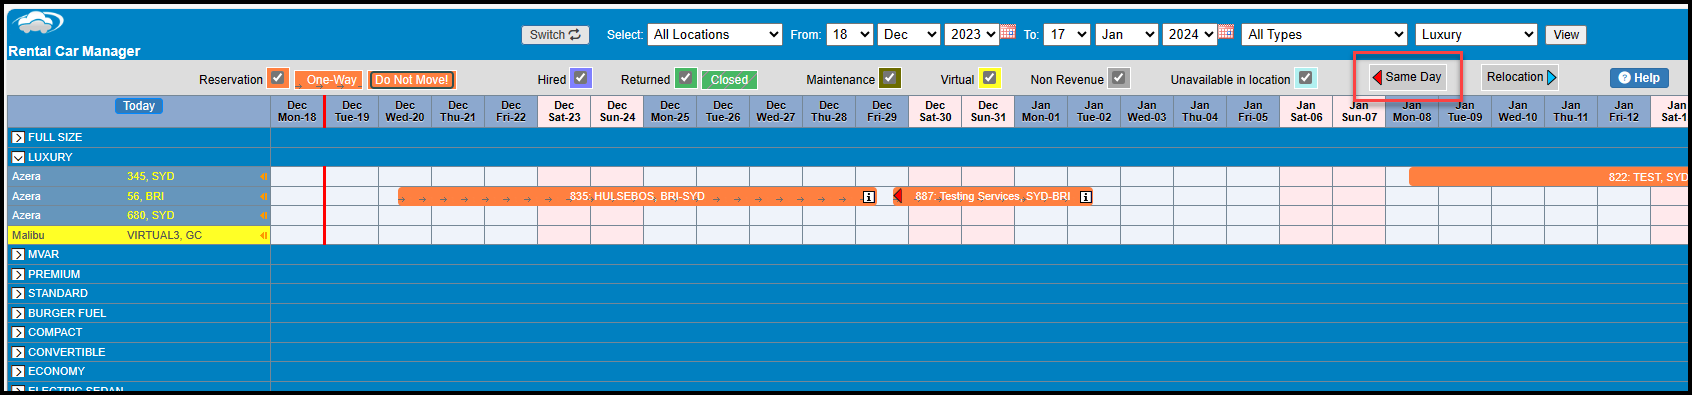Click info icon on booking 887 Testing Services

pos(1086,197)
